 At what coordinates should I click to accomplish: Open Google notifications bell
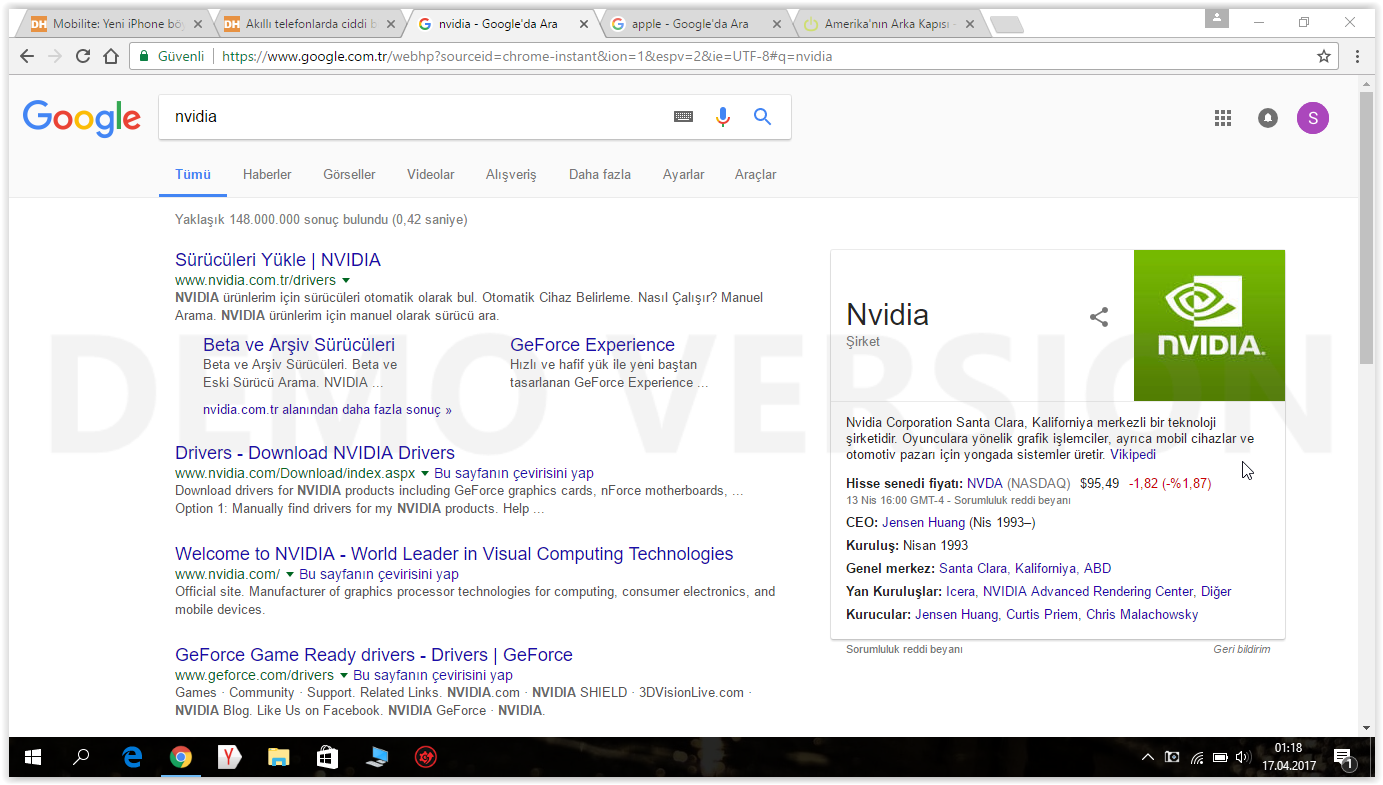pos(1267,118)
